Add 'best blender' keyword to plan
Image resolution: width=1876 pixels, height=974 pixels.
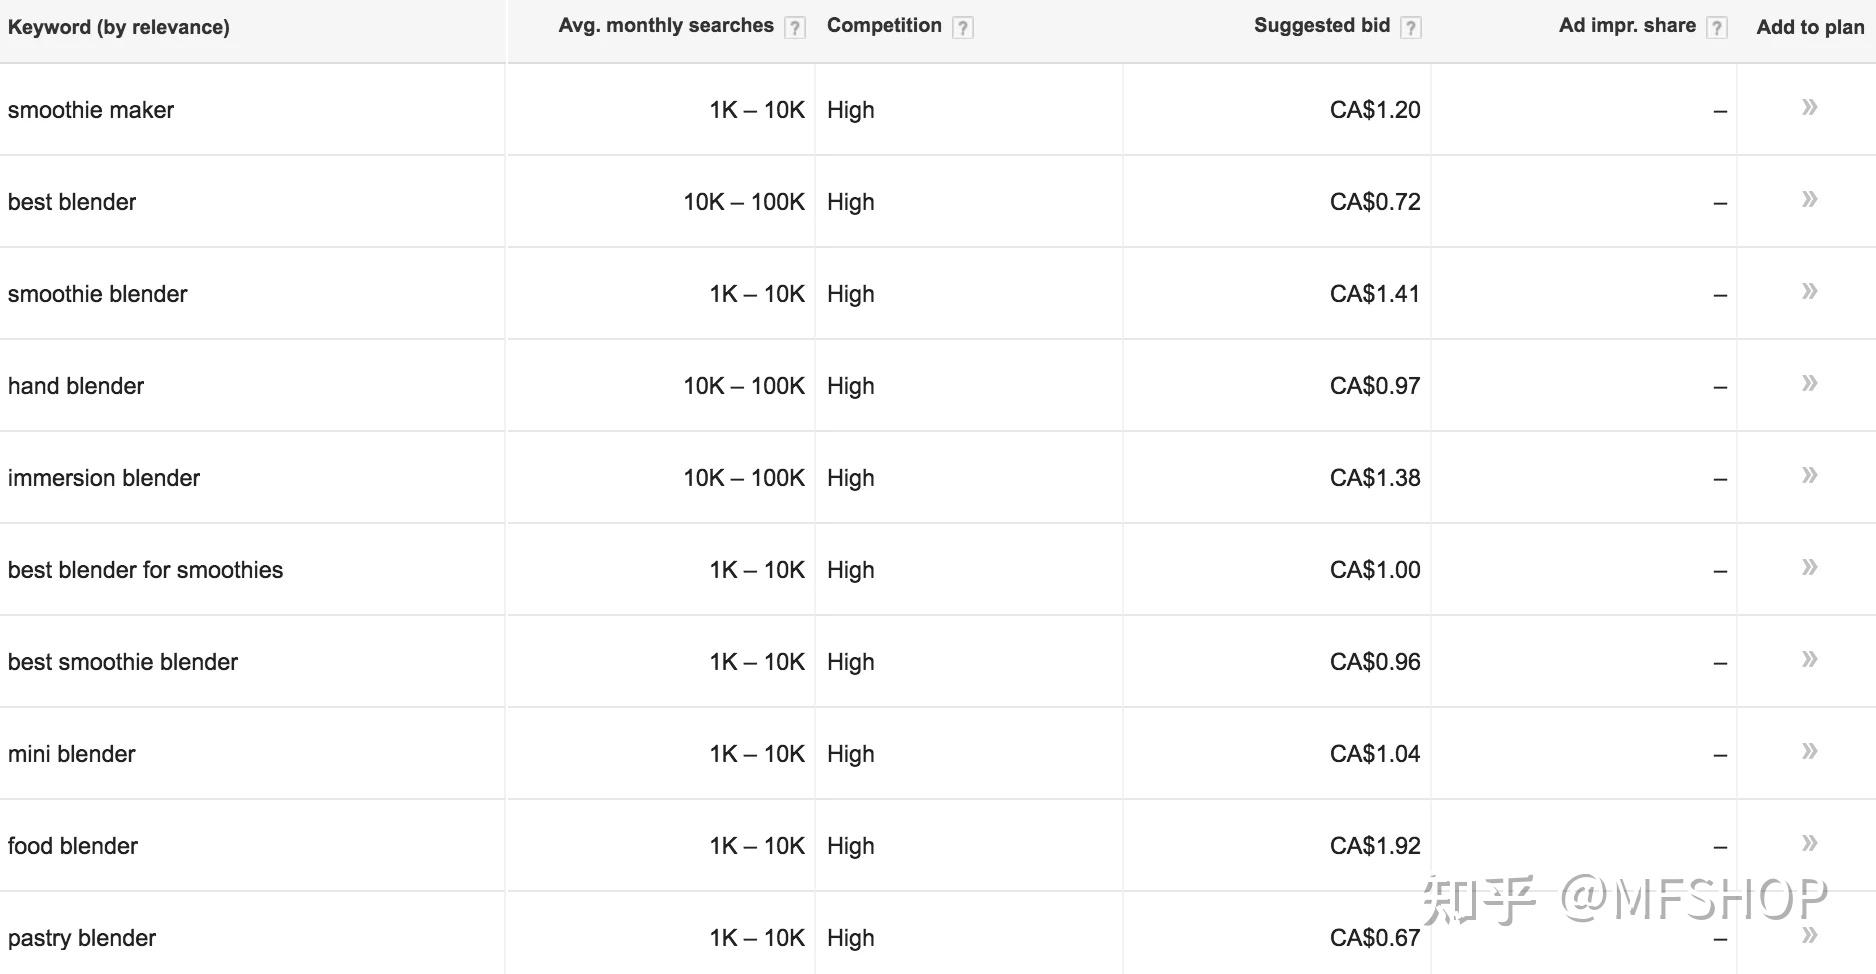pos(1809,199)
